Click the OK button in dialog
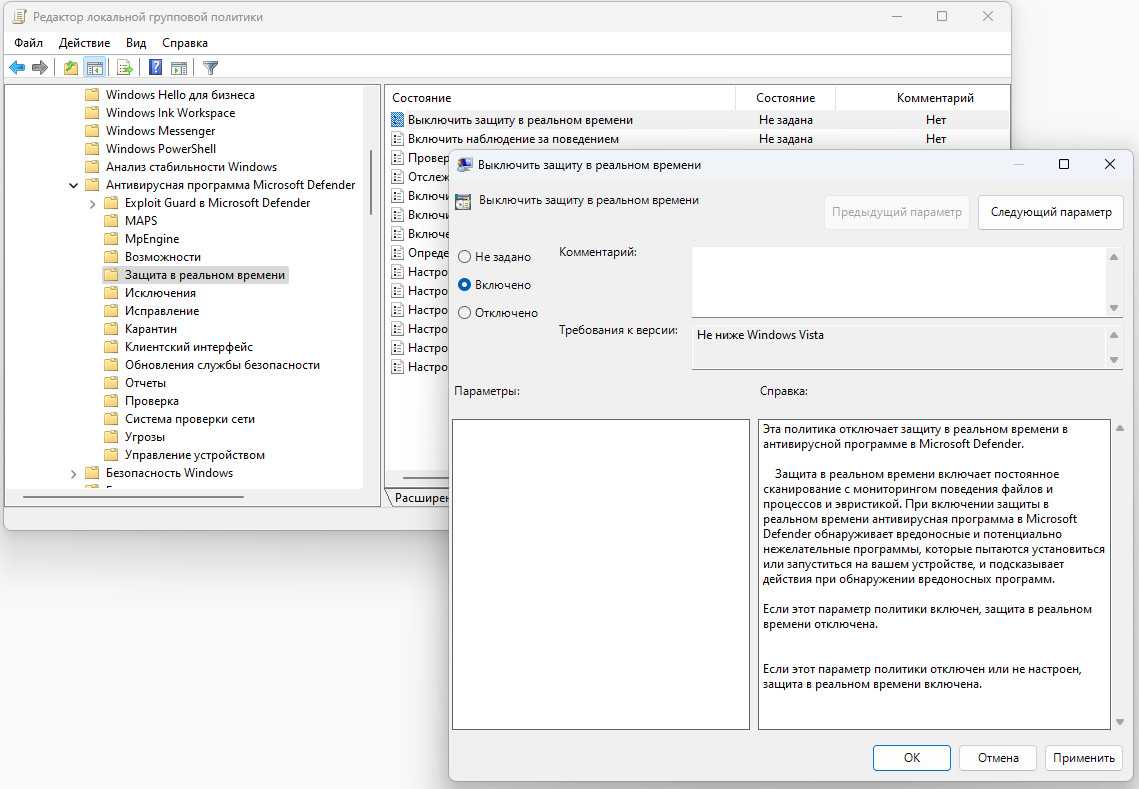This screenshot has height=789, width=1139. point(912,758)
